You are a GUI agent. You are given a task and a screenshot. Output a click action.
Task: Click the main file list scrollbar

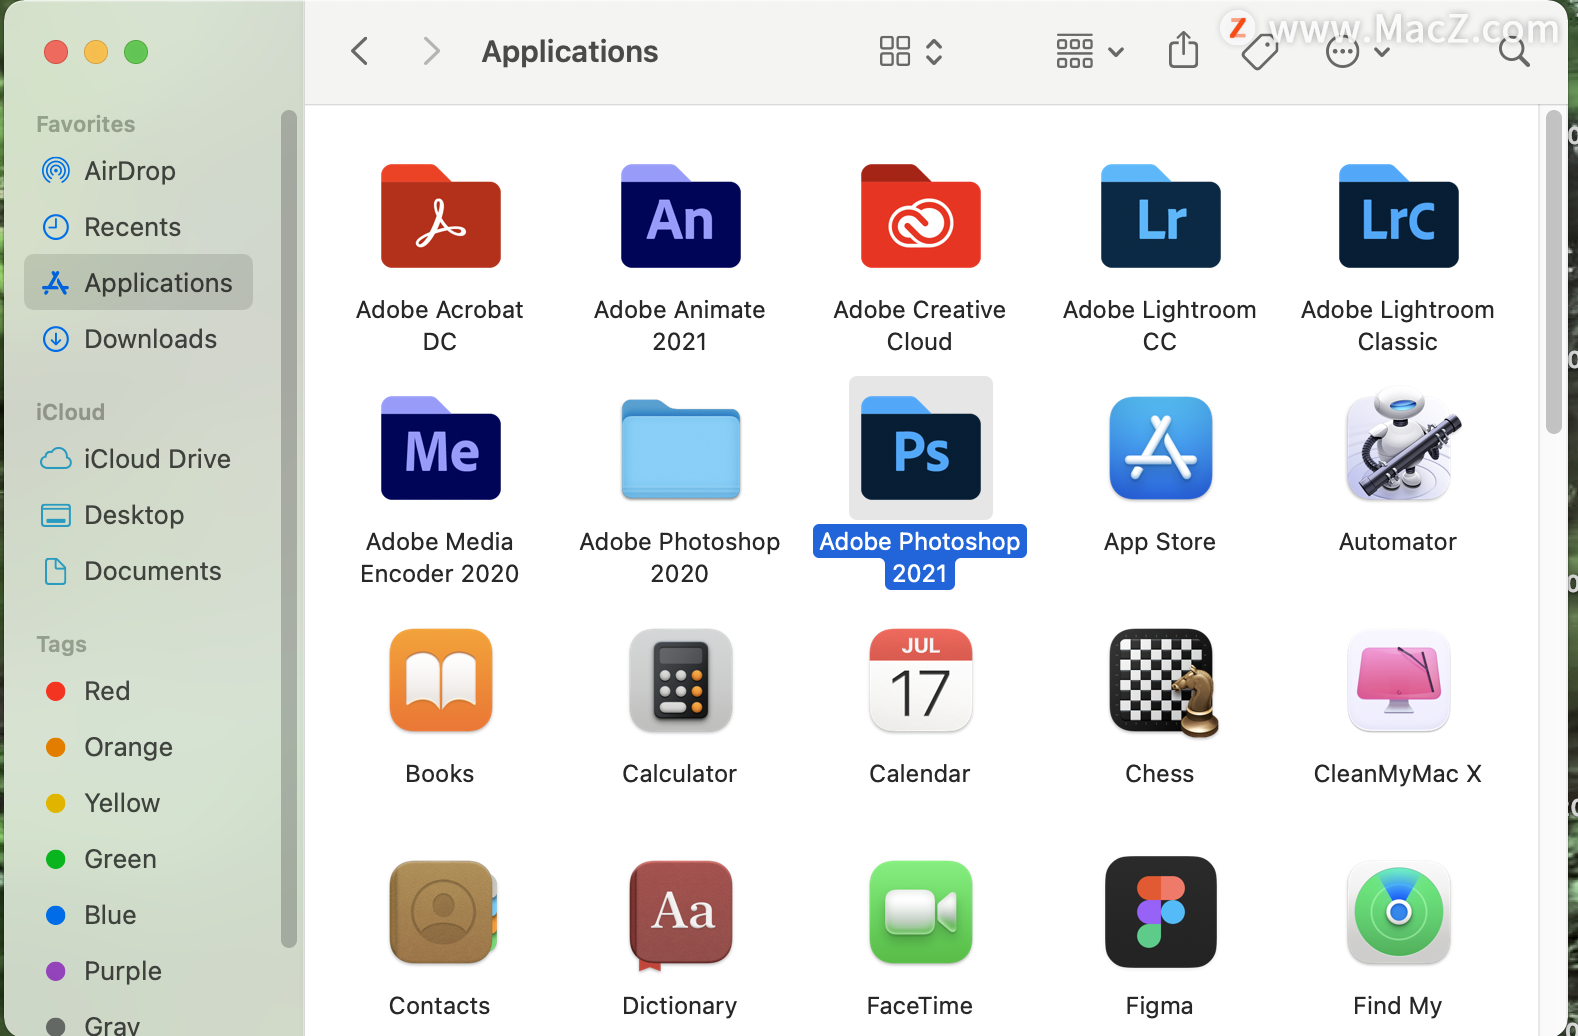click(1553, 272)
